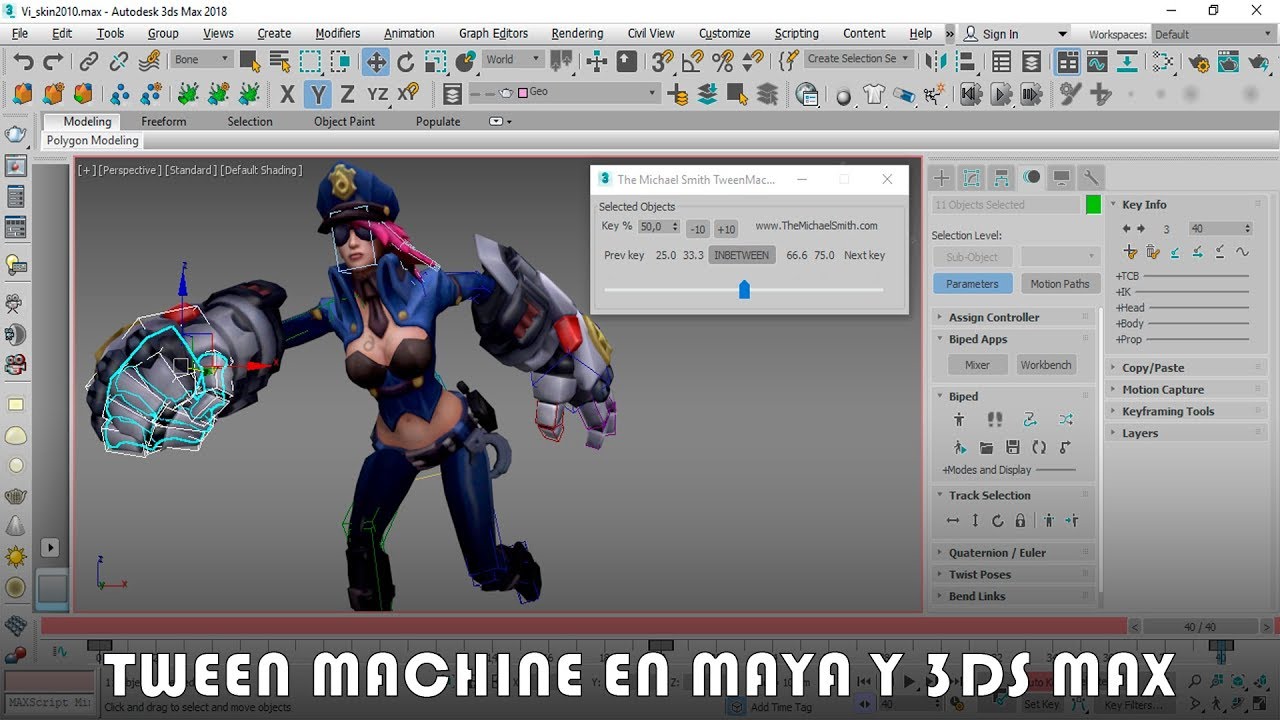The height and width of the screenshot is (720, 1280).
Task: Open the Rendering menu
Action: tap(577, 33)
